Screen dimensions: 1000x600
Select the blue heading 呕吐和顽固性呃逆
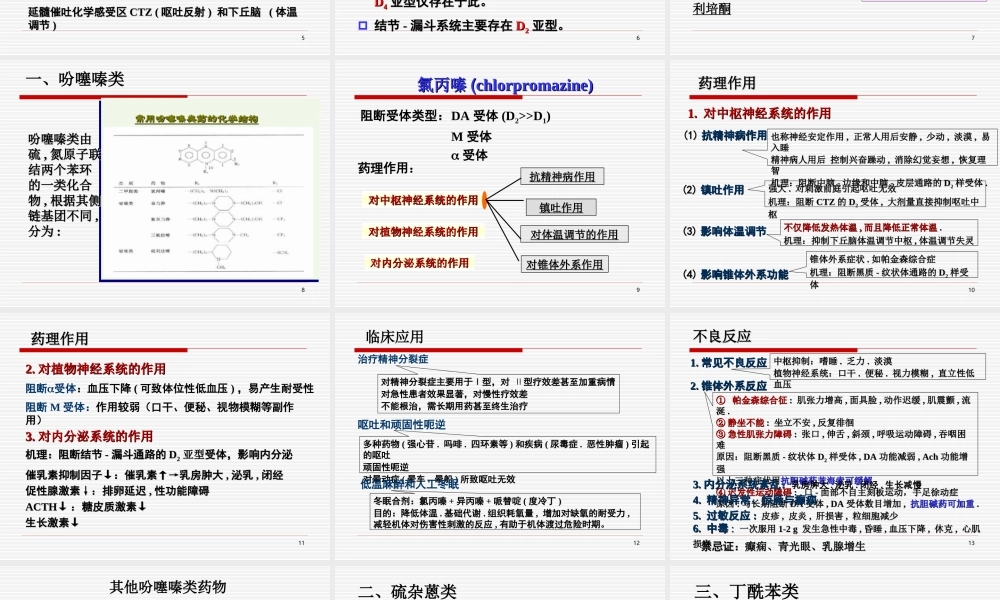(x=402, y=425)
